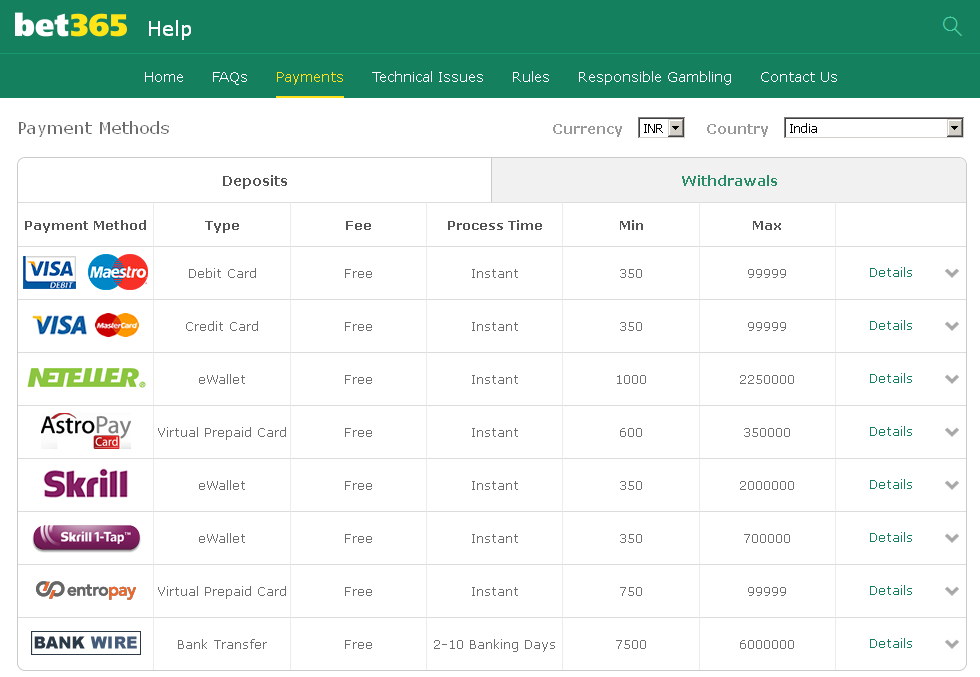Image resolution: width=980 pixels, height=677 pixels.
Task: Click the Neteller logo
Action: [x=86, y=378]
